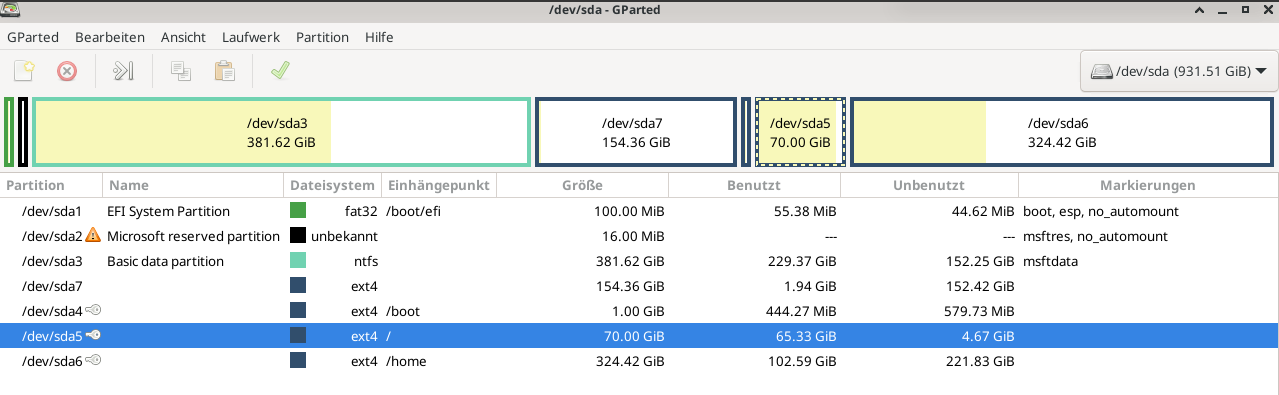Image resolution: width=1279 pixels, height=395 pixels.
Task: Click the EFI System Partition name
Action: (x=168, y=211)
